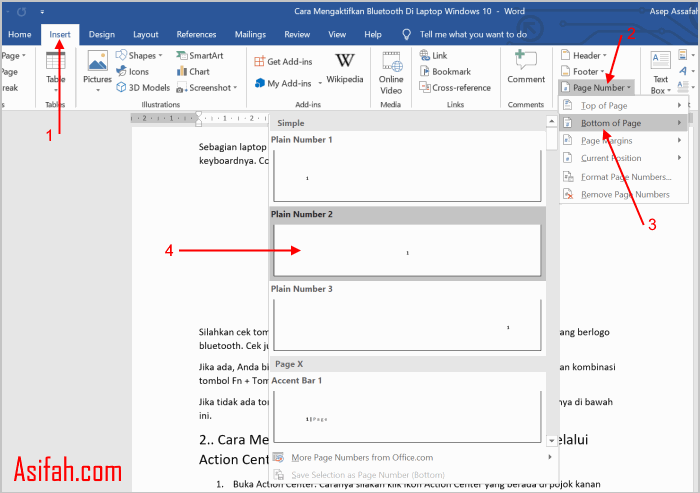Open the Screenshot tool
Viewport: 700px width, 493px height.
tap(207, 88)
